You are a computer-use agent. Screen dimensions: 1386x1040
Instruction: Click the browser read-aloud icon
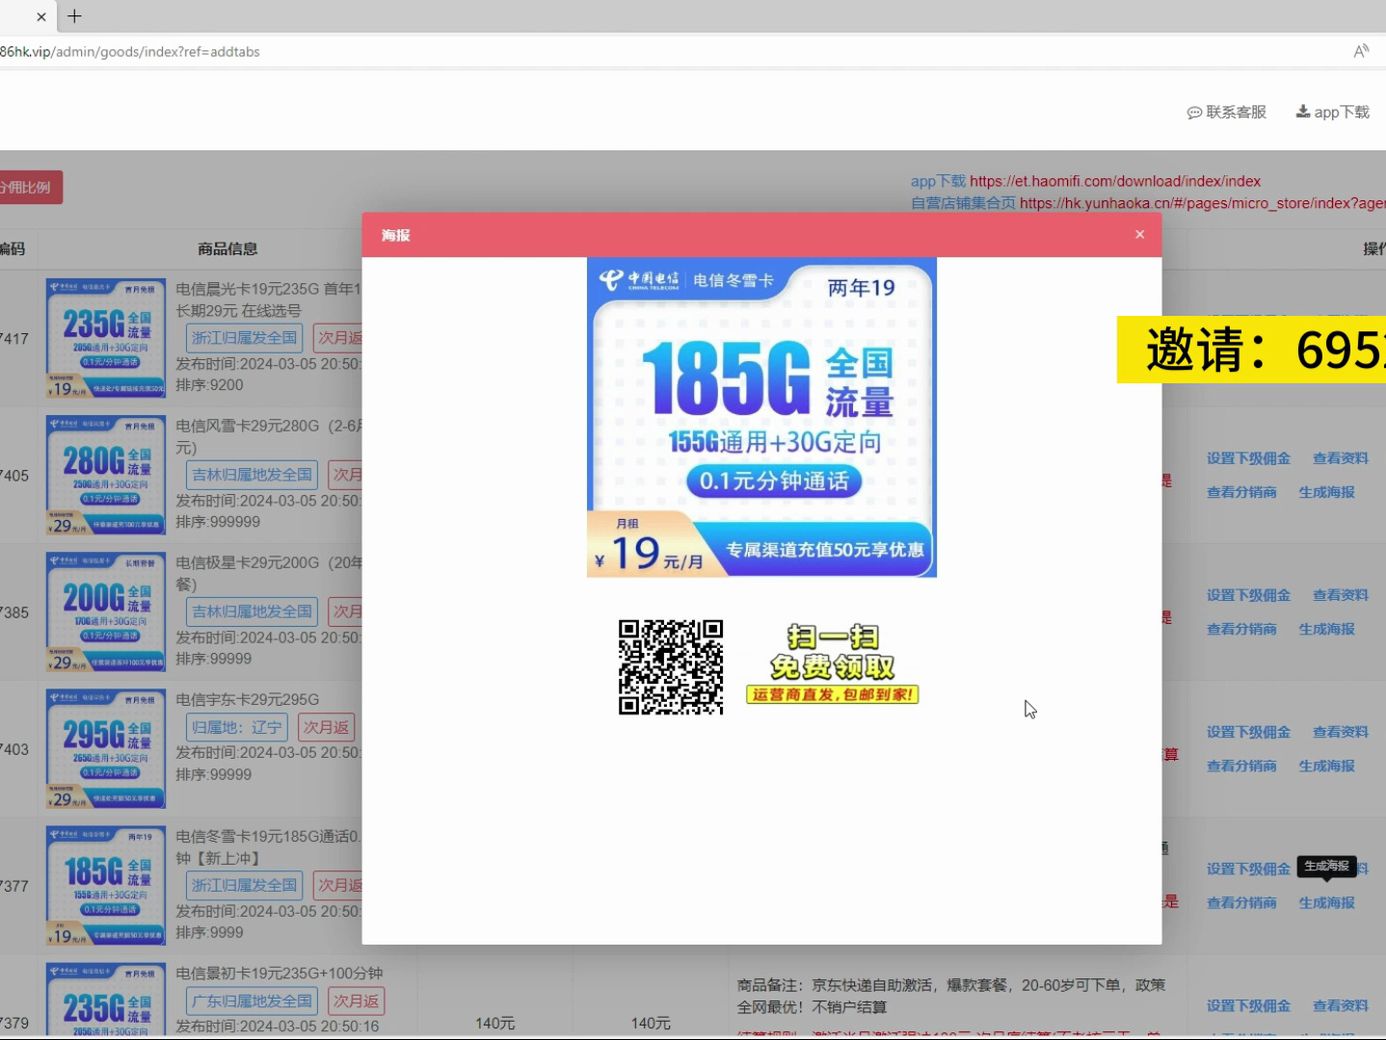pos(1361,51)
